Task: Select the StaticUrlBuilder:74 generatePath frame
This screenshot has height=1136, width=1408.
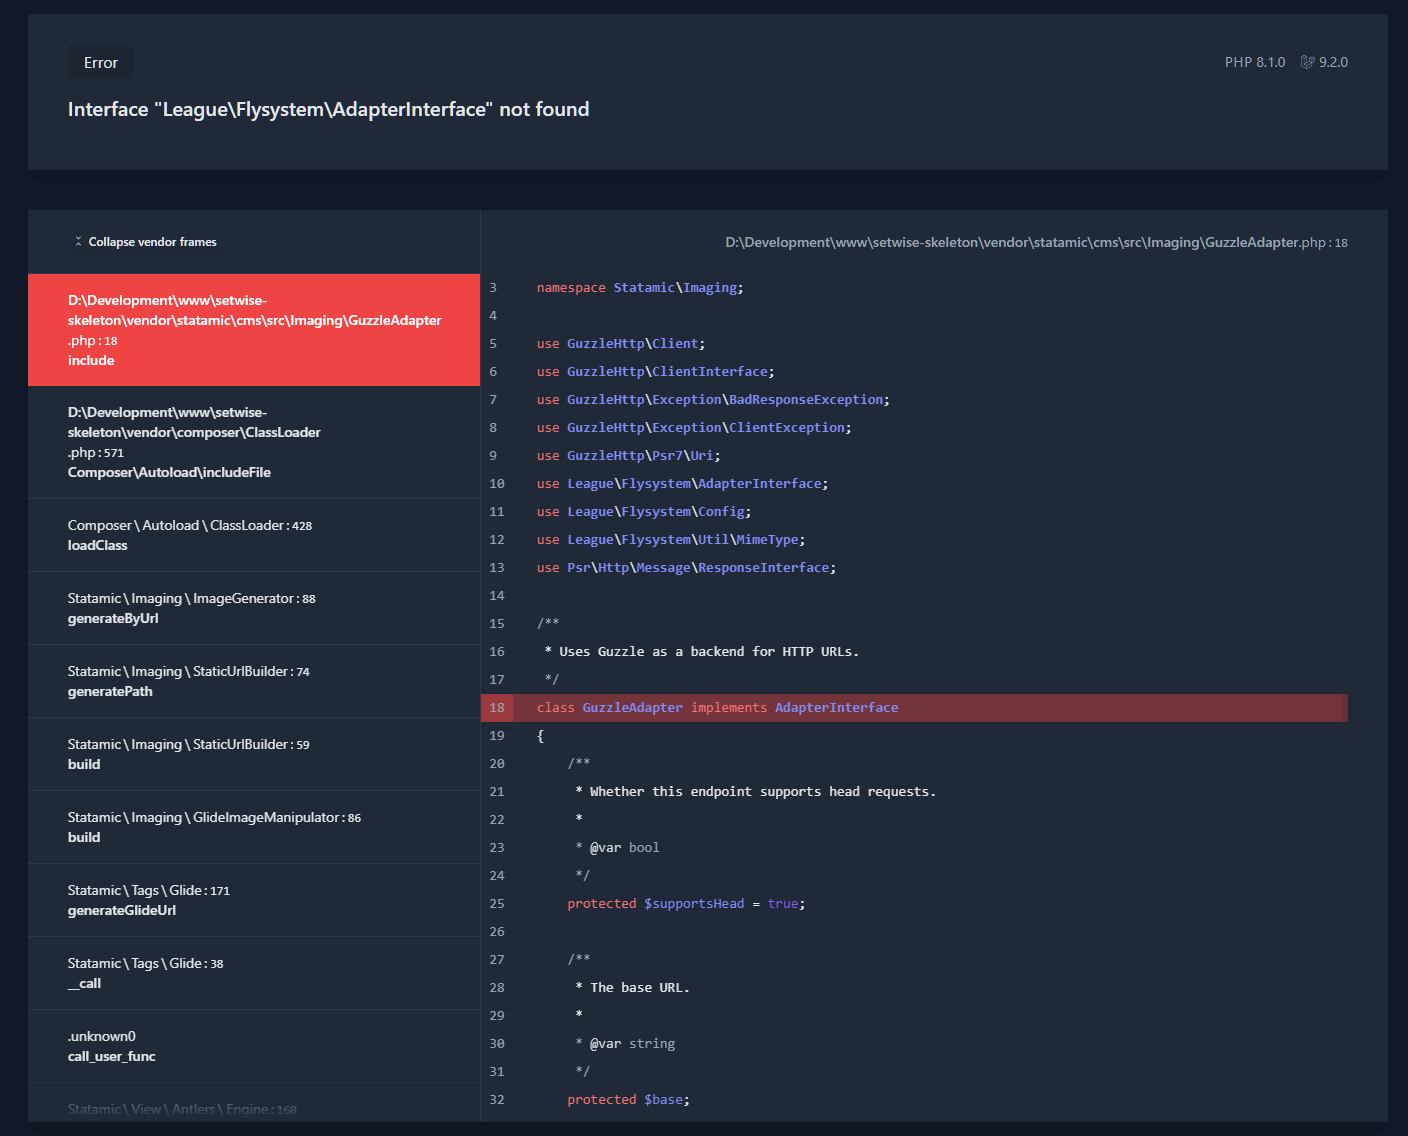Action: point(253,680)
